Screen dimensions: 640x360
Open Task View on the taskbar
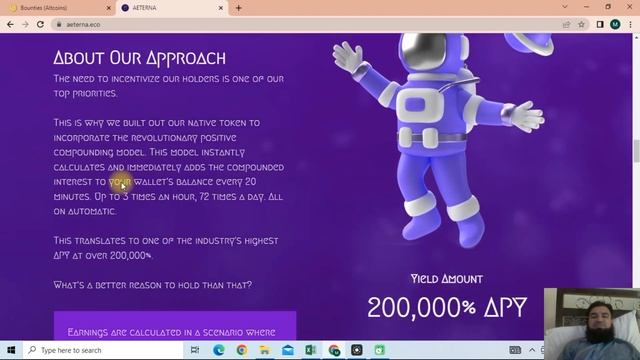click(x=195, y=350)
